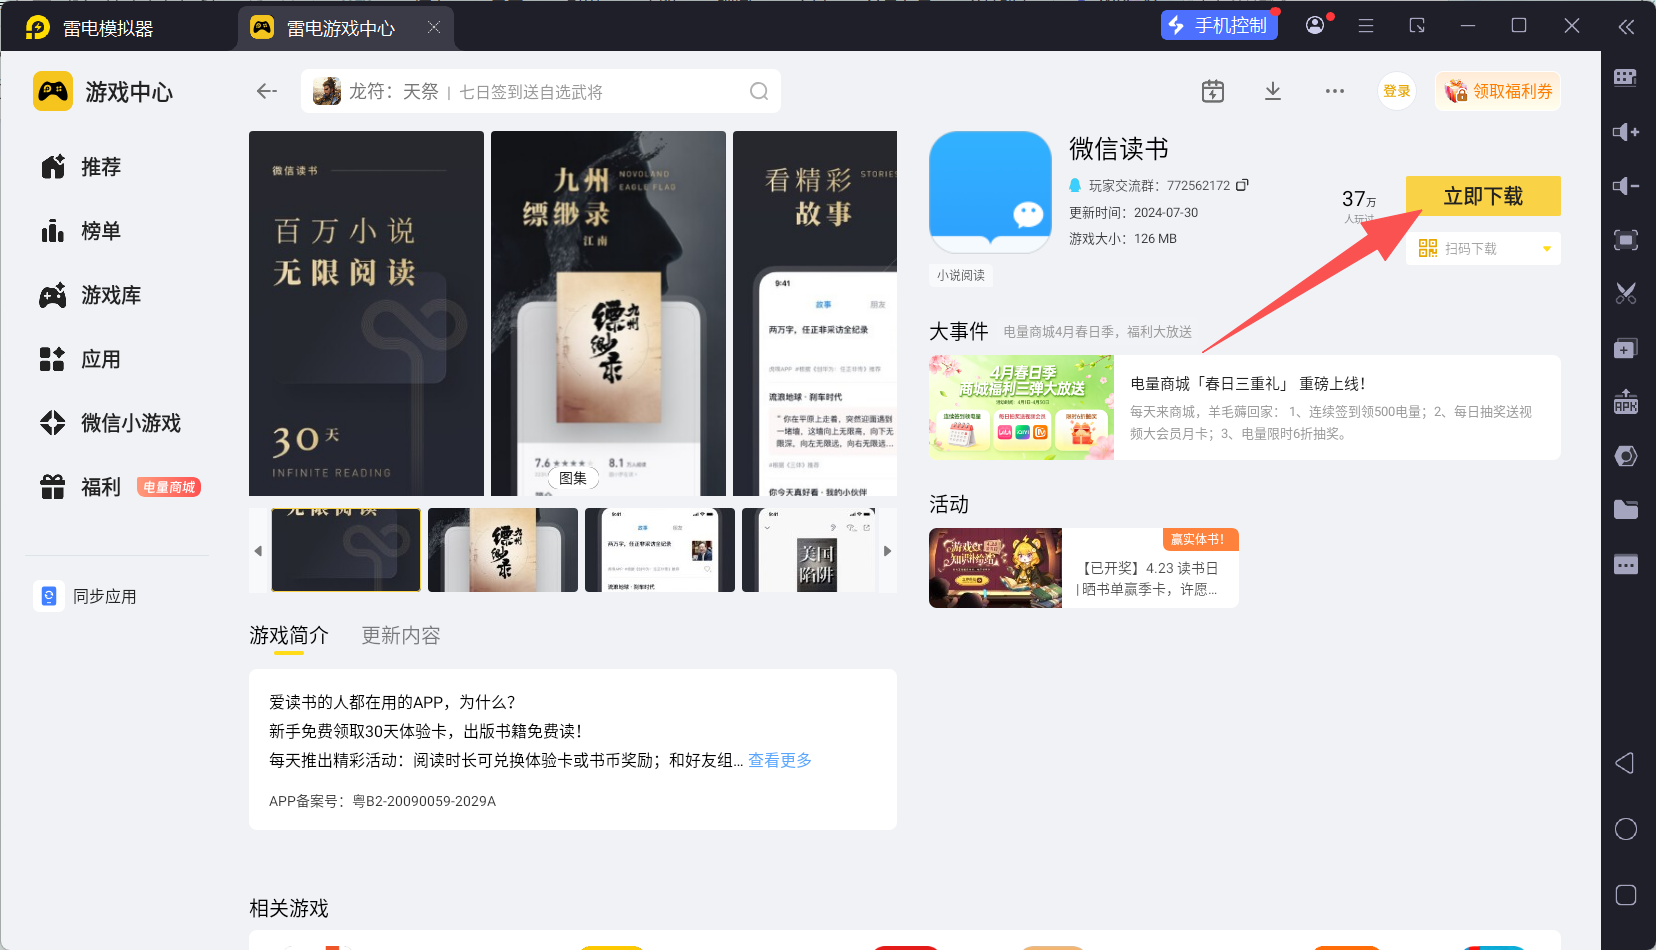
Task: Open the shared folder icon
Action: pyautogui.click(x=1626, y=510)
